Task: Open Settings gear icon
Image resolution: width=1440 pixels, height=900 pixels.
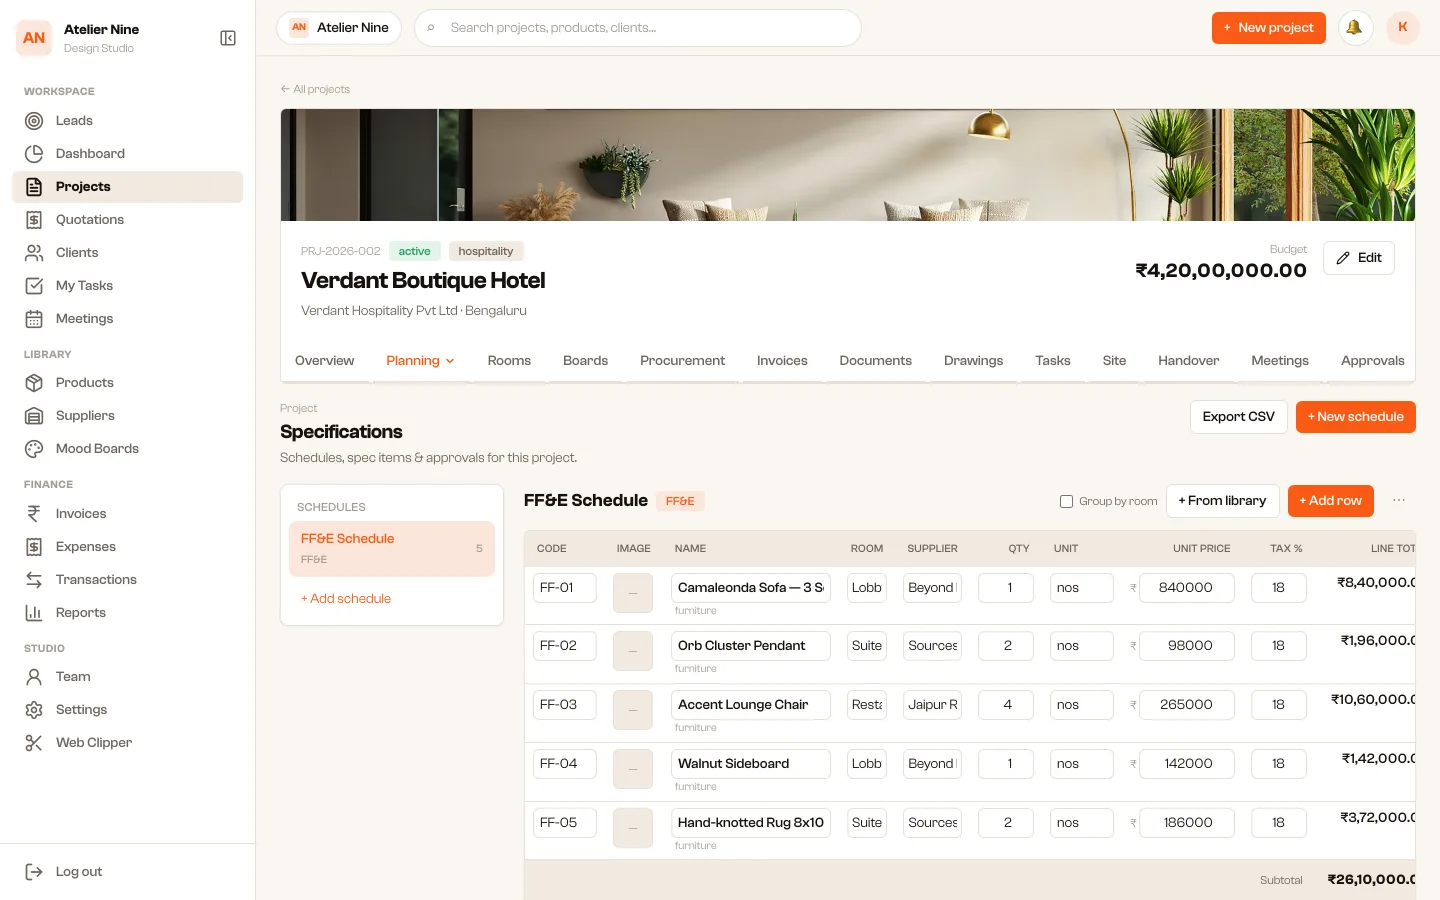Action: [34, 710]
